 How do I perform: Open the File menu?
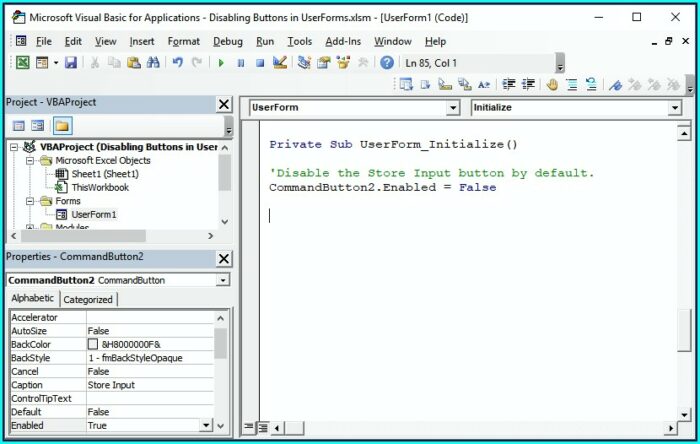pos(44,41)
